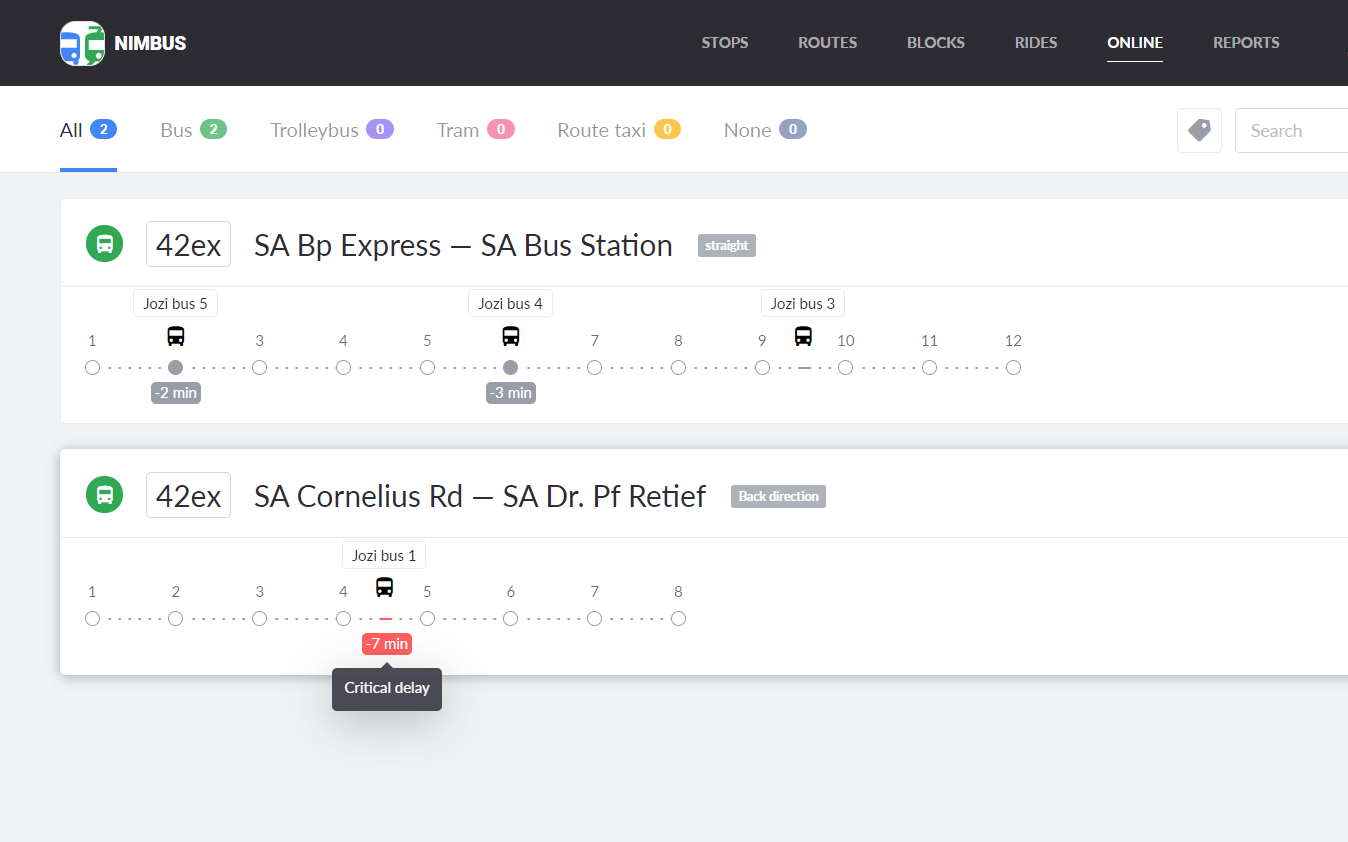Viewport: 1348px width, 842px height.
Task: Click the Jozi bus 1 vehicle icon
Action: [384, 587]
